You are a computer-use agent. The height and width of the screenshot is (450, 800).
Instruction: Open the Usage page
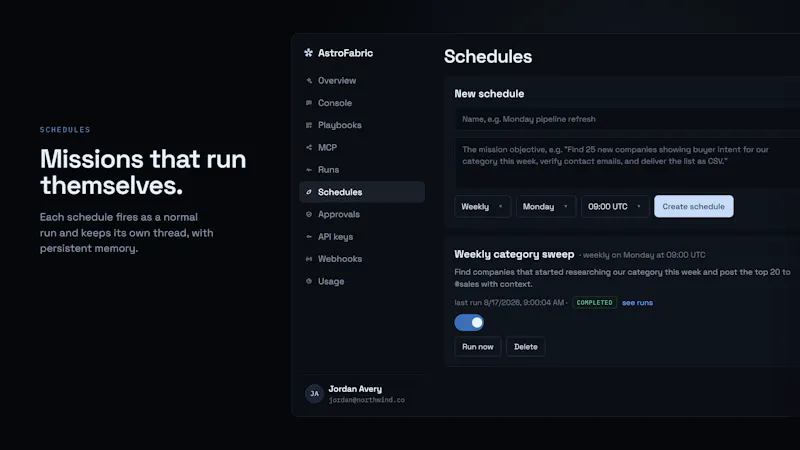click(362, 281)
